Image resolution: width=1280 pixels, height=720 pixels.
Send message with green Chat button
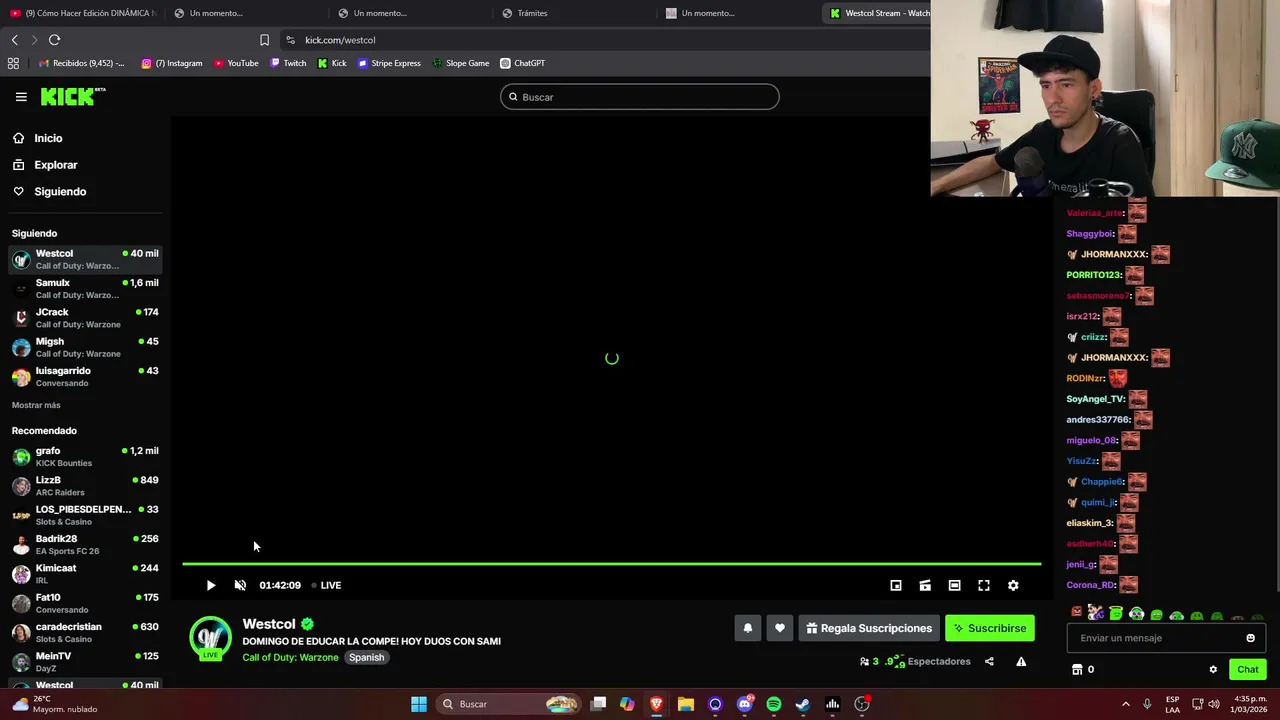pyautogui.click(x=1248, y=669)
